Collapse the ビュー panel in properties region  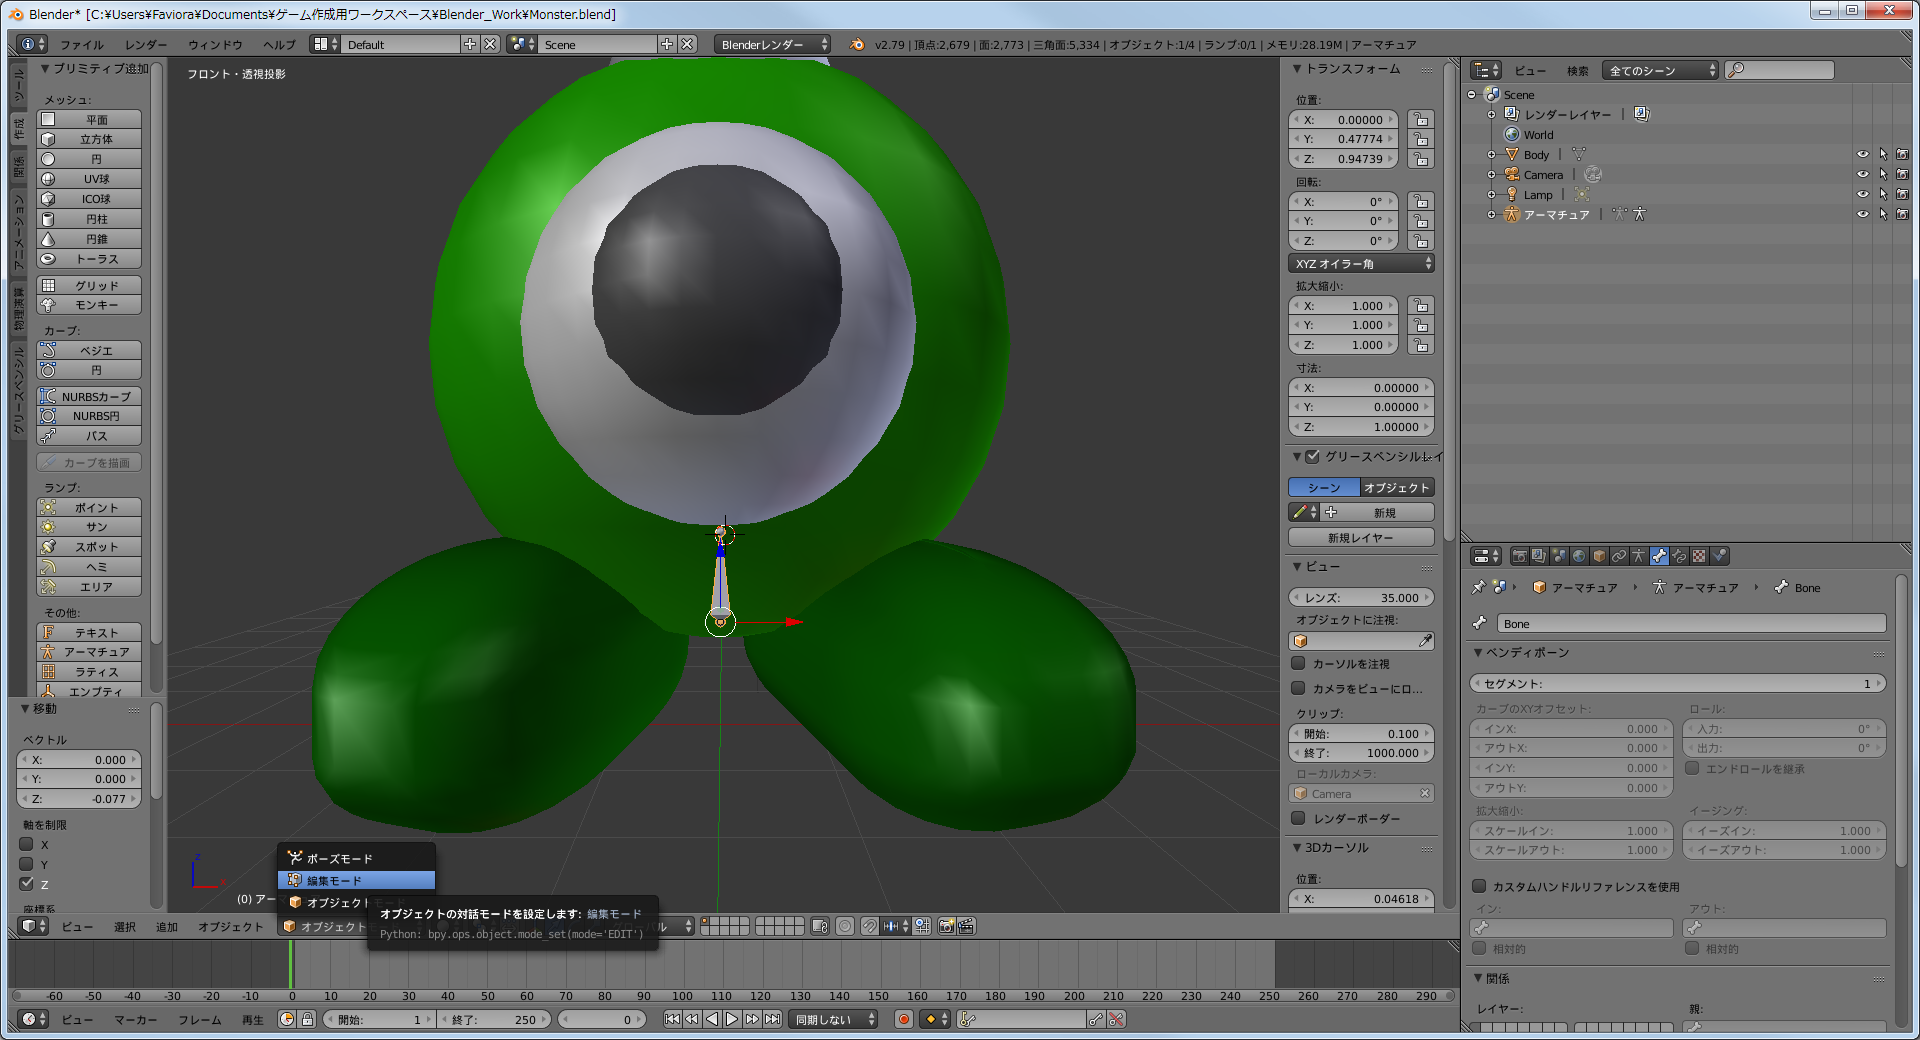pyautogui.click(x=1297, y=566)
